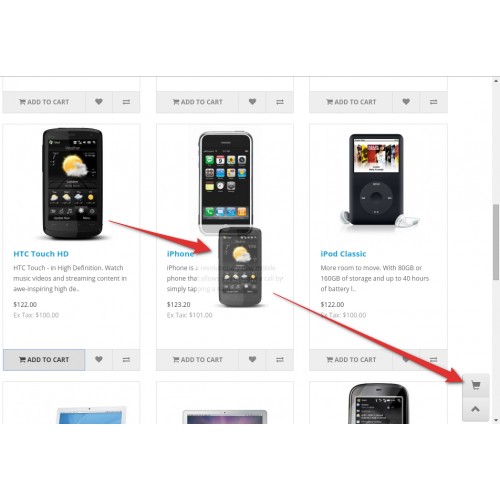The image size is (500, 500).
Task: Click the page vertical scrollbar thumb
Action: (496, 242)
